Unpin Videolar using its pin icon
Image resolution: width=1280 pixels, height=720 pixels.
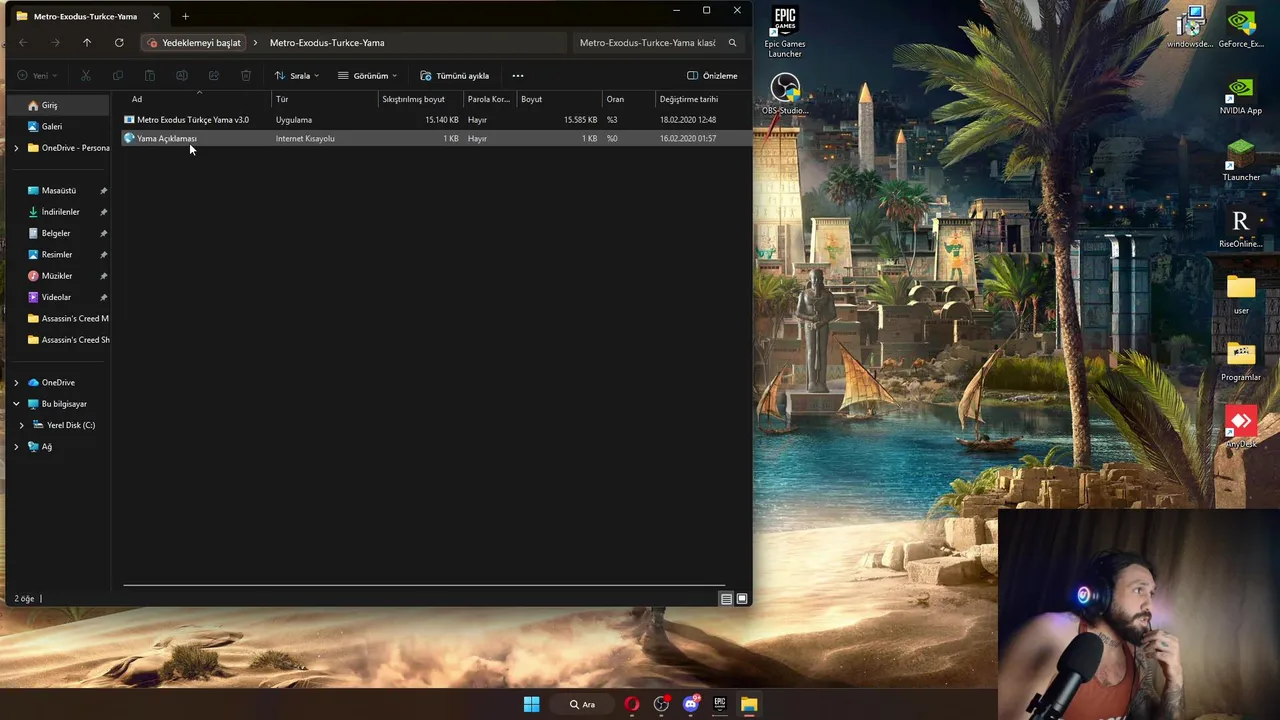103,297
